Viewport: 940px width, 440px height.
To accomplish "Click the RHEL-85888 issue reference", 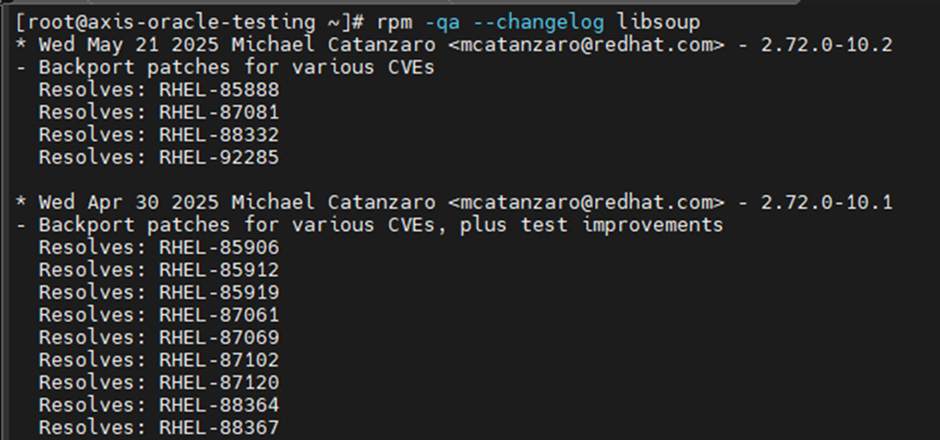I will [x=219, y=90].
